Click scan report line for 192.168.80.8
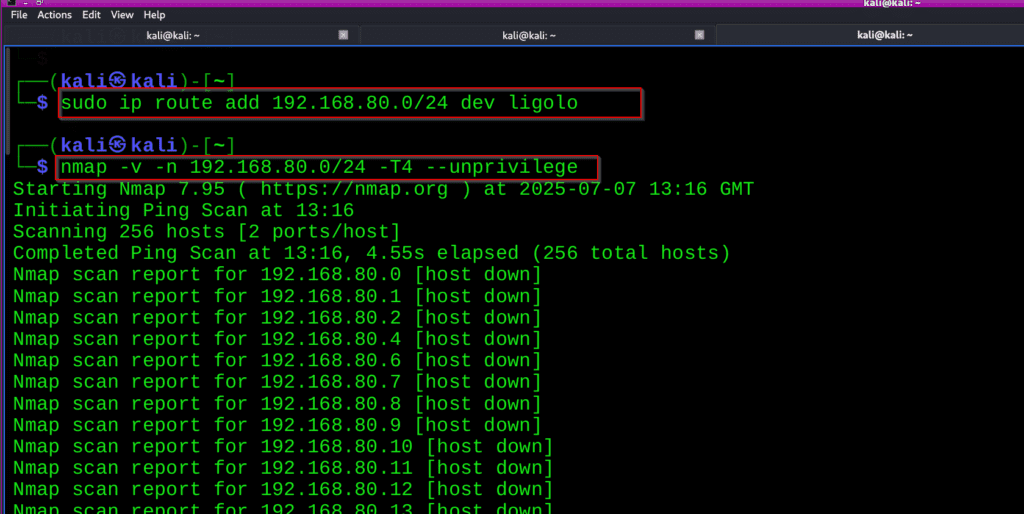 [x=277, y=404]
